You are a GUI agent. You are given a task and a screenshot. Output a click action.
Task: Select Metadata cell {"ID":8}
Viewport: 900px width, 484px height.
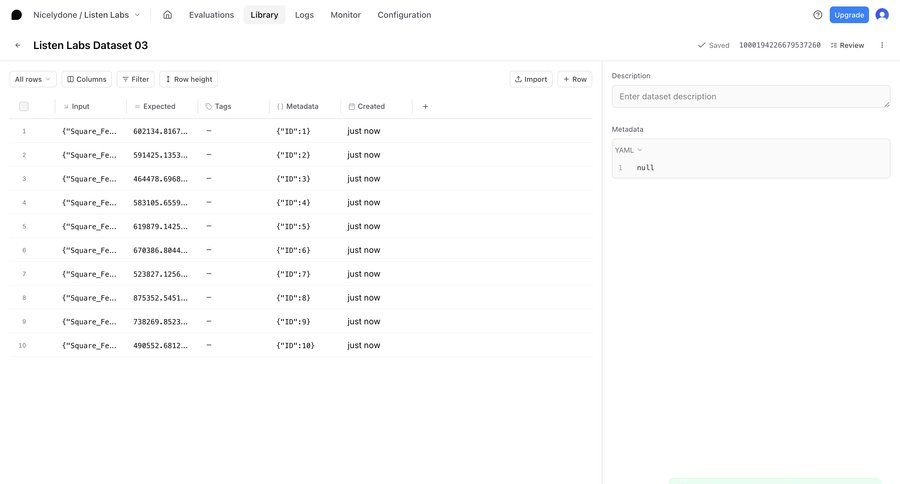point(293,298)
